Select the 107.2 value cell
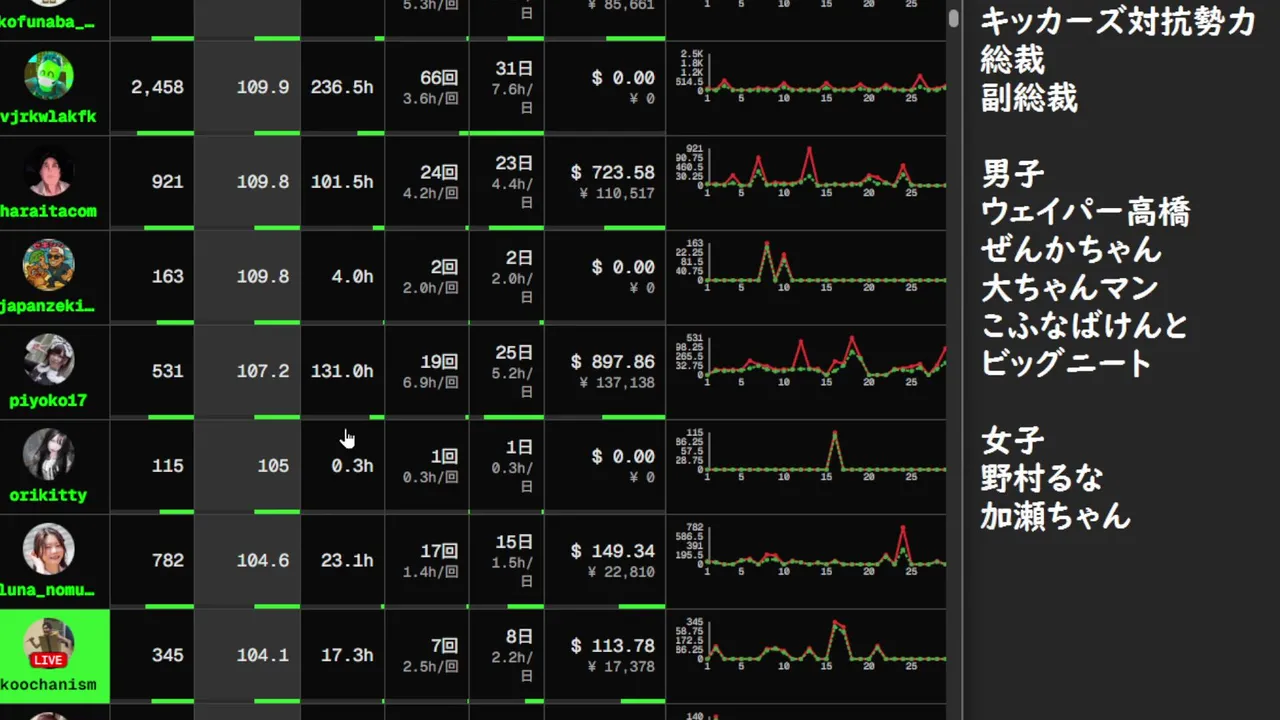 247,371
